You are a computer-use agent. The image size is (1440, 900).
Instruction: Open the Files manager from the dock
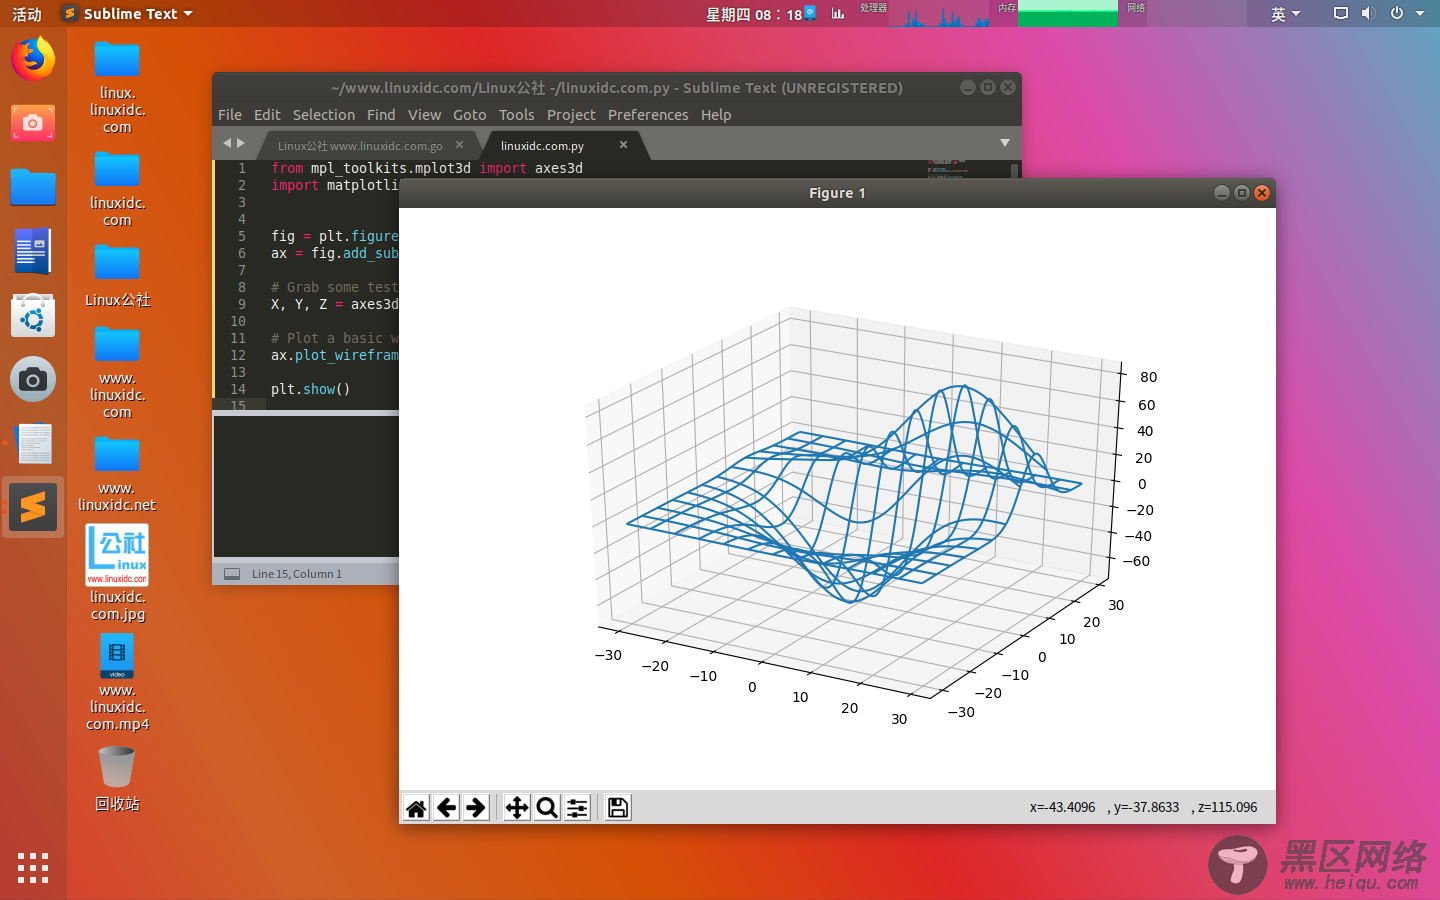click(33, 187)
